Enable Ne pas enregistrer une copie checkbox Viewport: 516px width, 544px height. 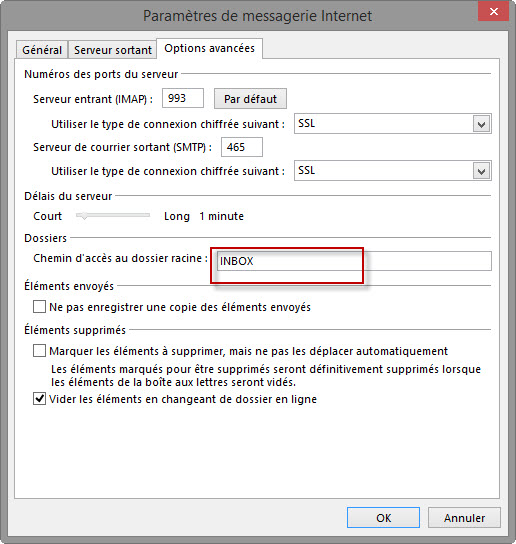tap(39, 307)
